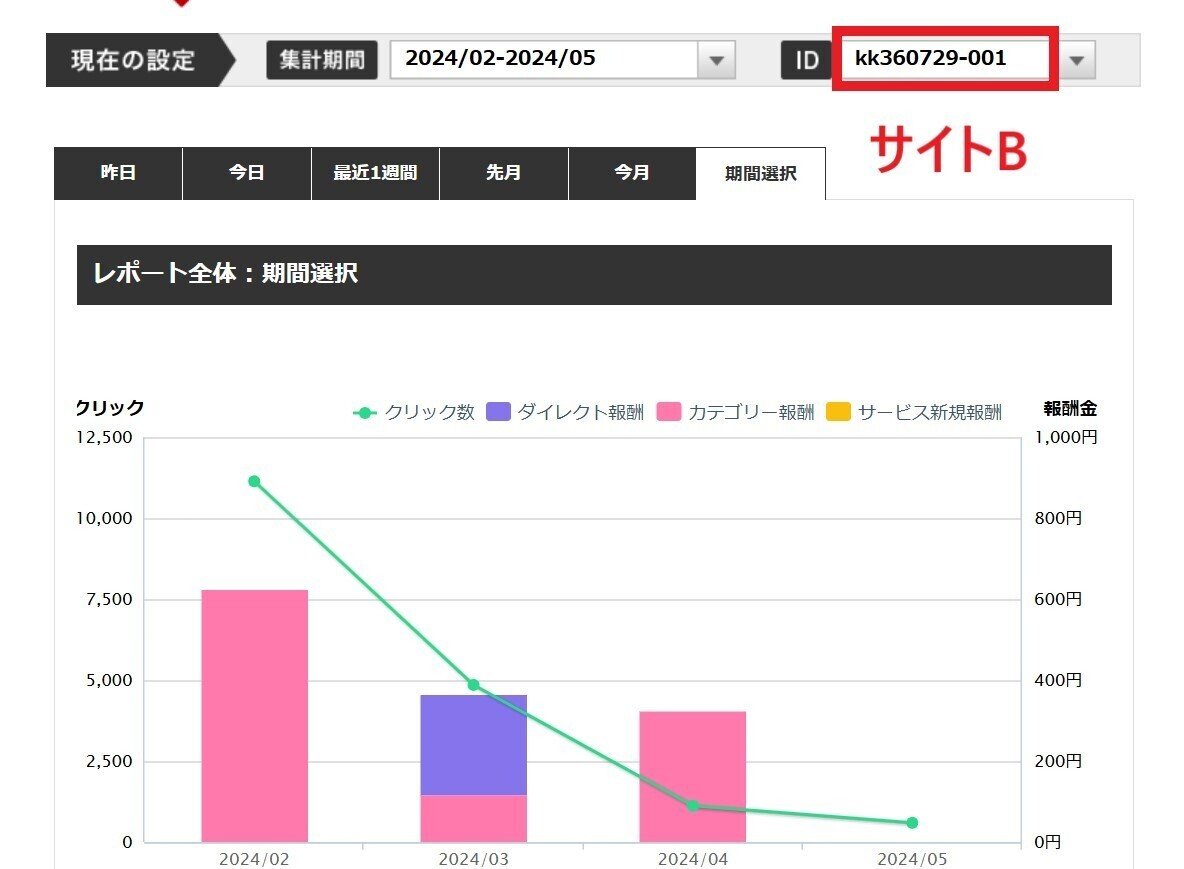Click the 10,000 left axis value
This screenshot has width=1184, height=869.
tap(104, 519)
